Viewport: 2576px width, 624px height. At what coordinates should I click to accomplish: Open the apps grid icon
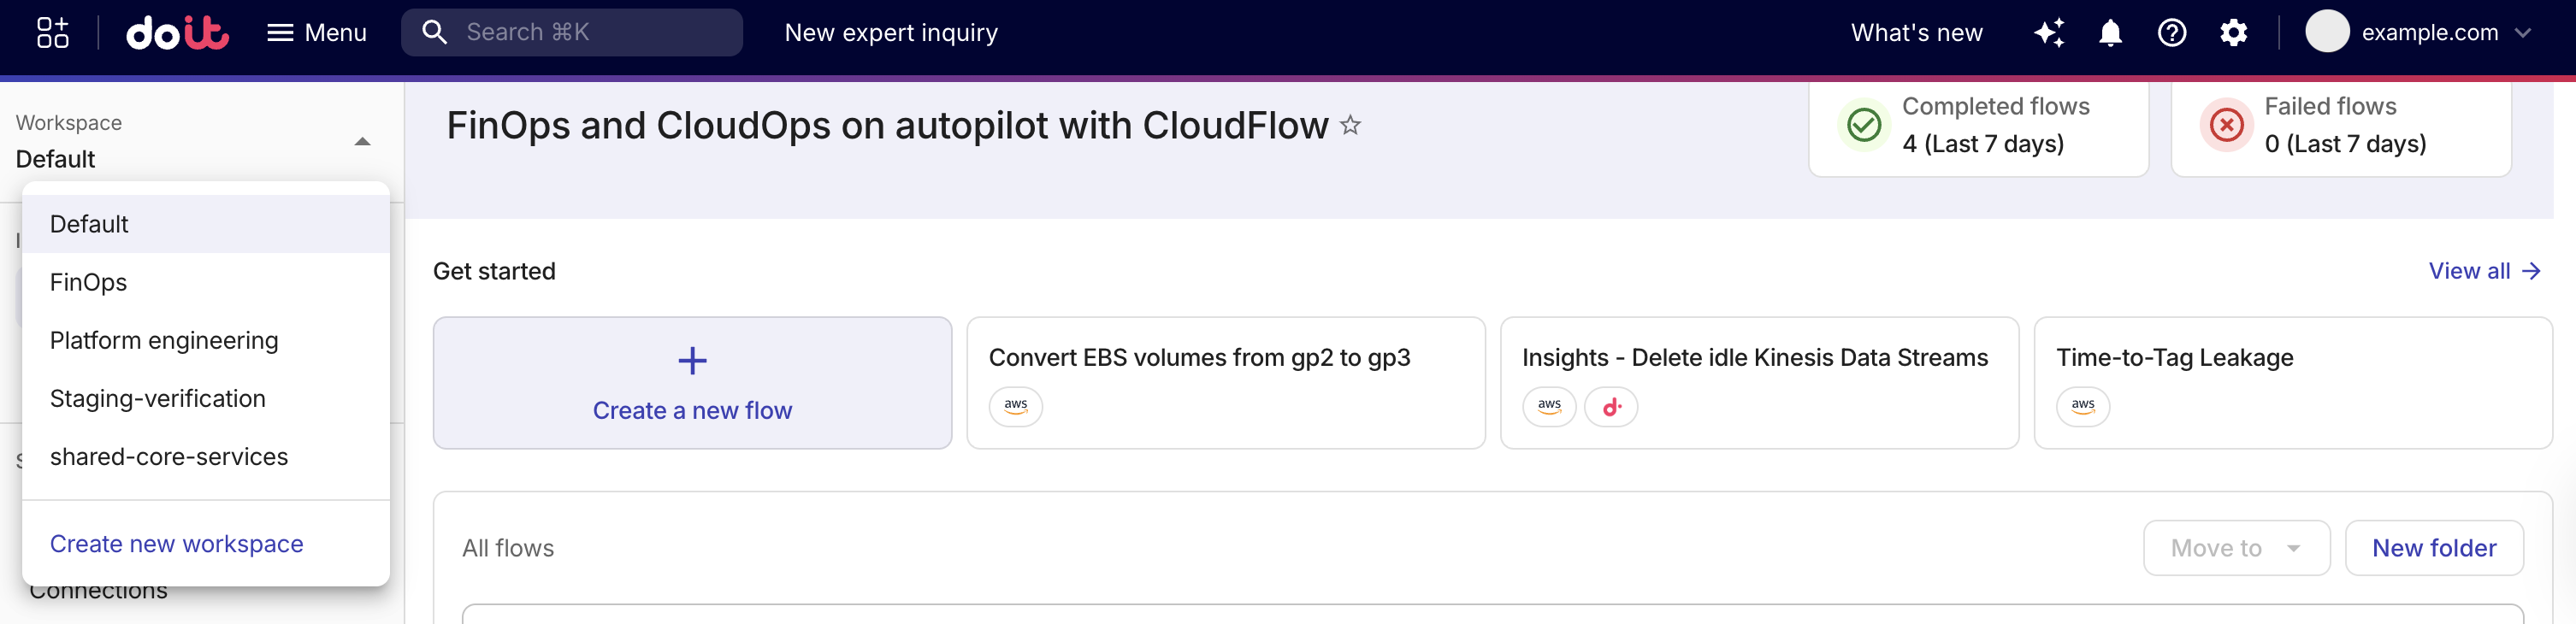pyautogui.click(x=52, y=32)
